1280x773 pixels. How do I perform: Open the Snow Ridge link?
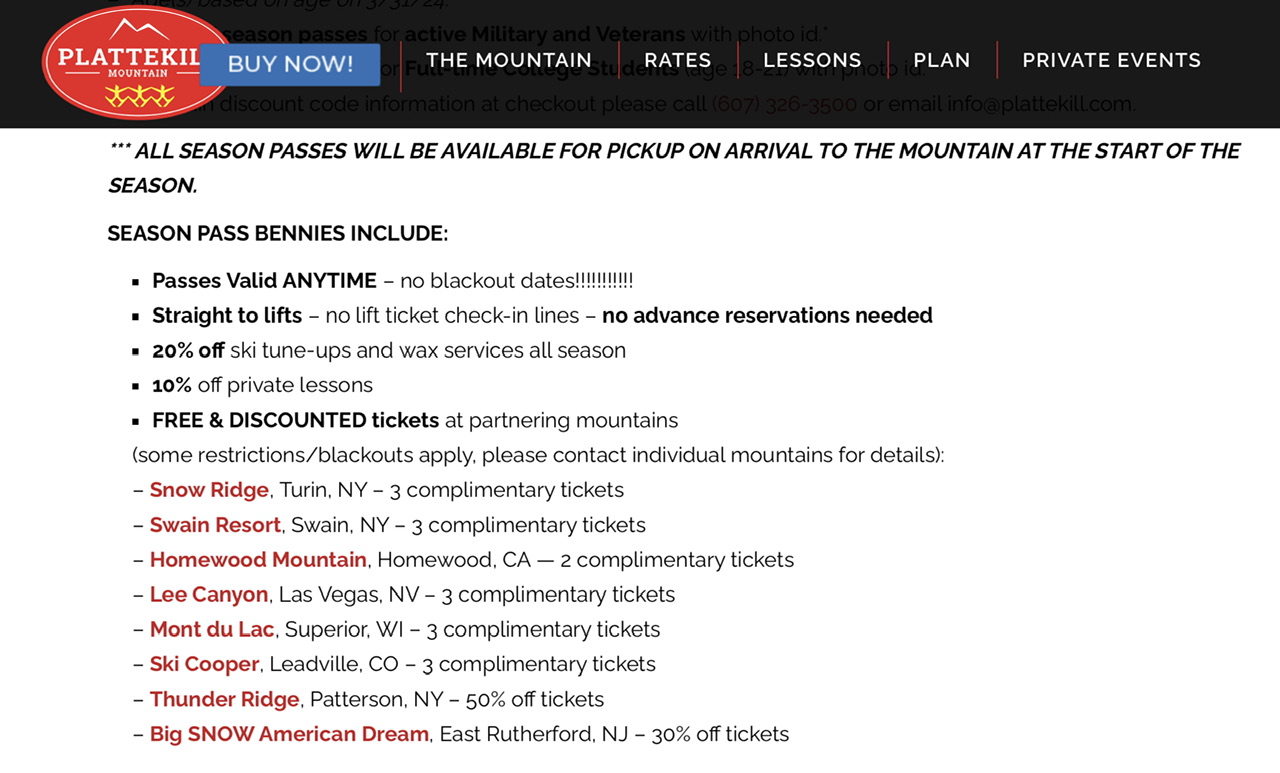(209, 490)
